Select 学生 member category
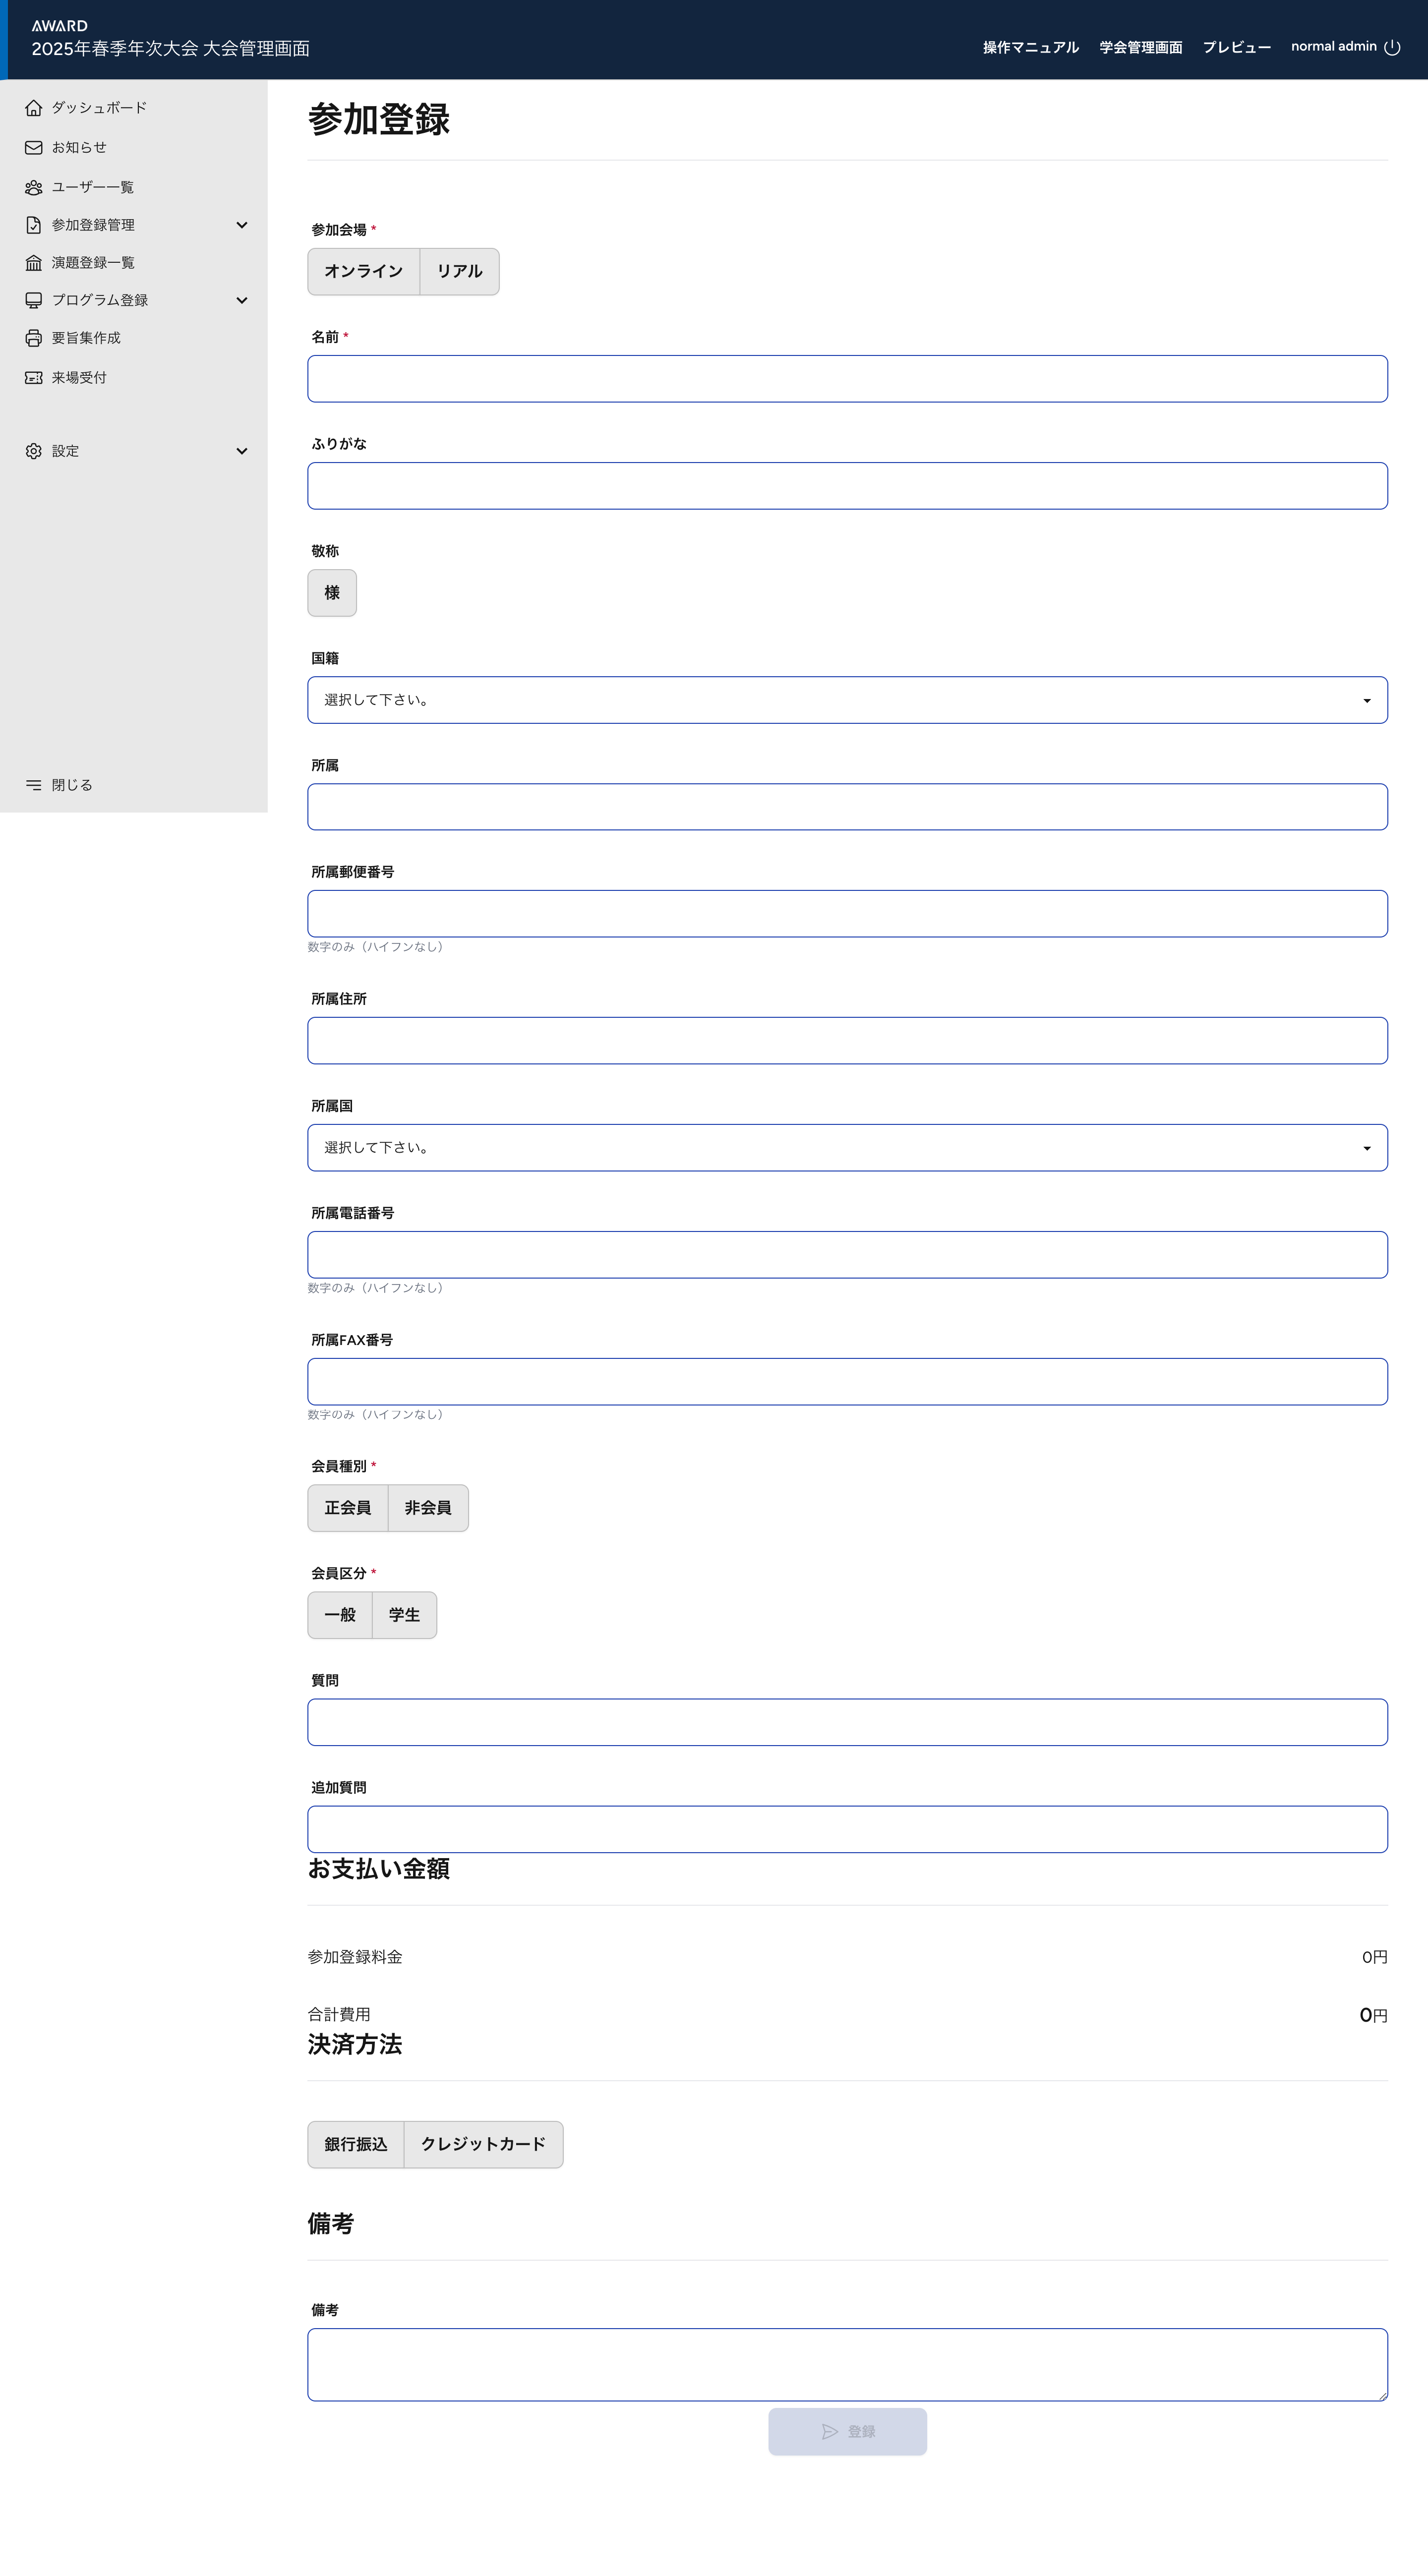Viewport: 1428px width, 2576px height. pos(404,1615)
